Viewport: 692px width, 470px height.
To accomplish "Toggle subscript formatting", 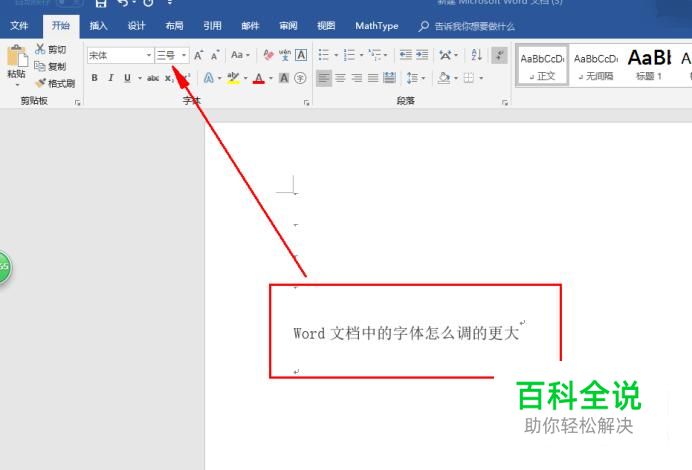I will 169,78.
